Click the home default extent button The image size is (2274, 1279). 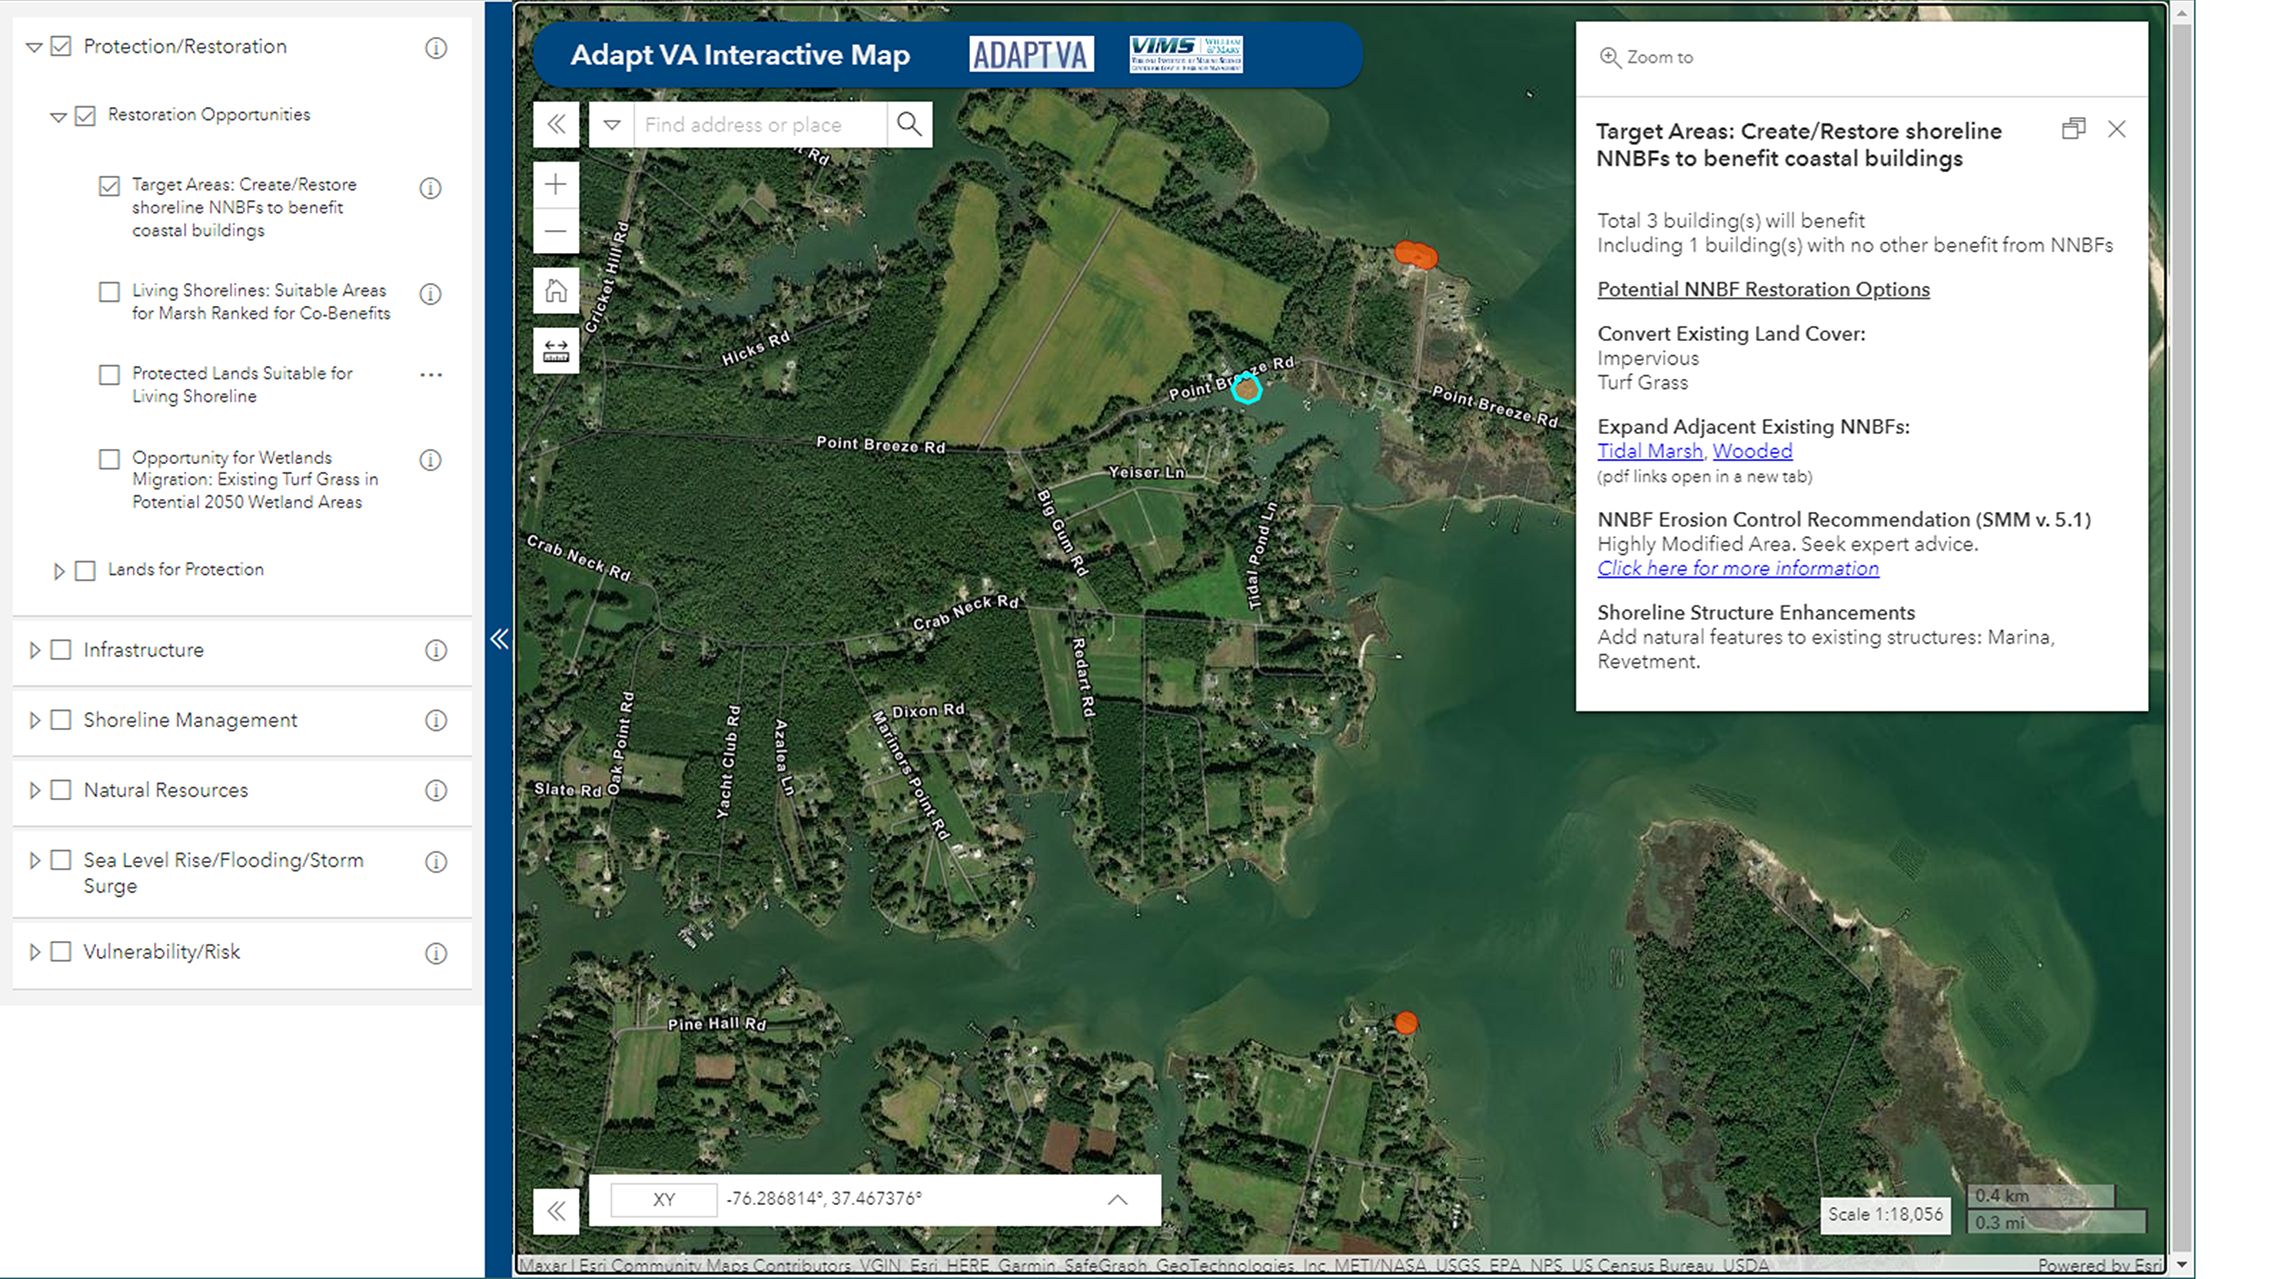556,291
